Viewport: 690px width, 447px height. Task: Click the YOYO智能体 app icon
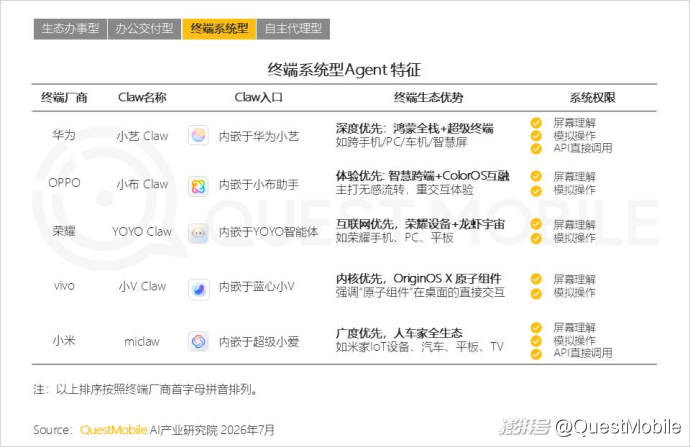[198, 233]
